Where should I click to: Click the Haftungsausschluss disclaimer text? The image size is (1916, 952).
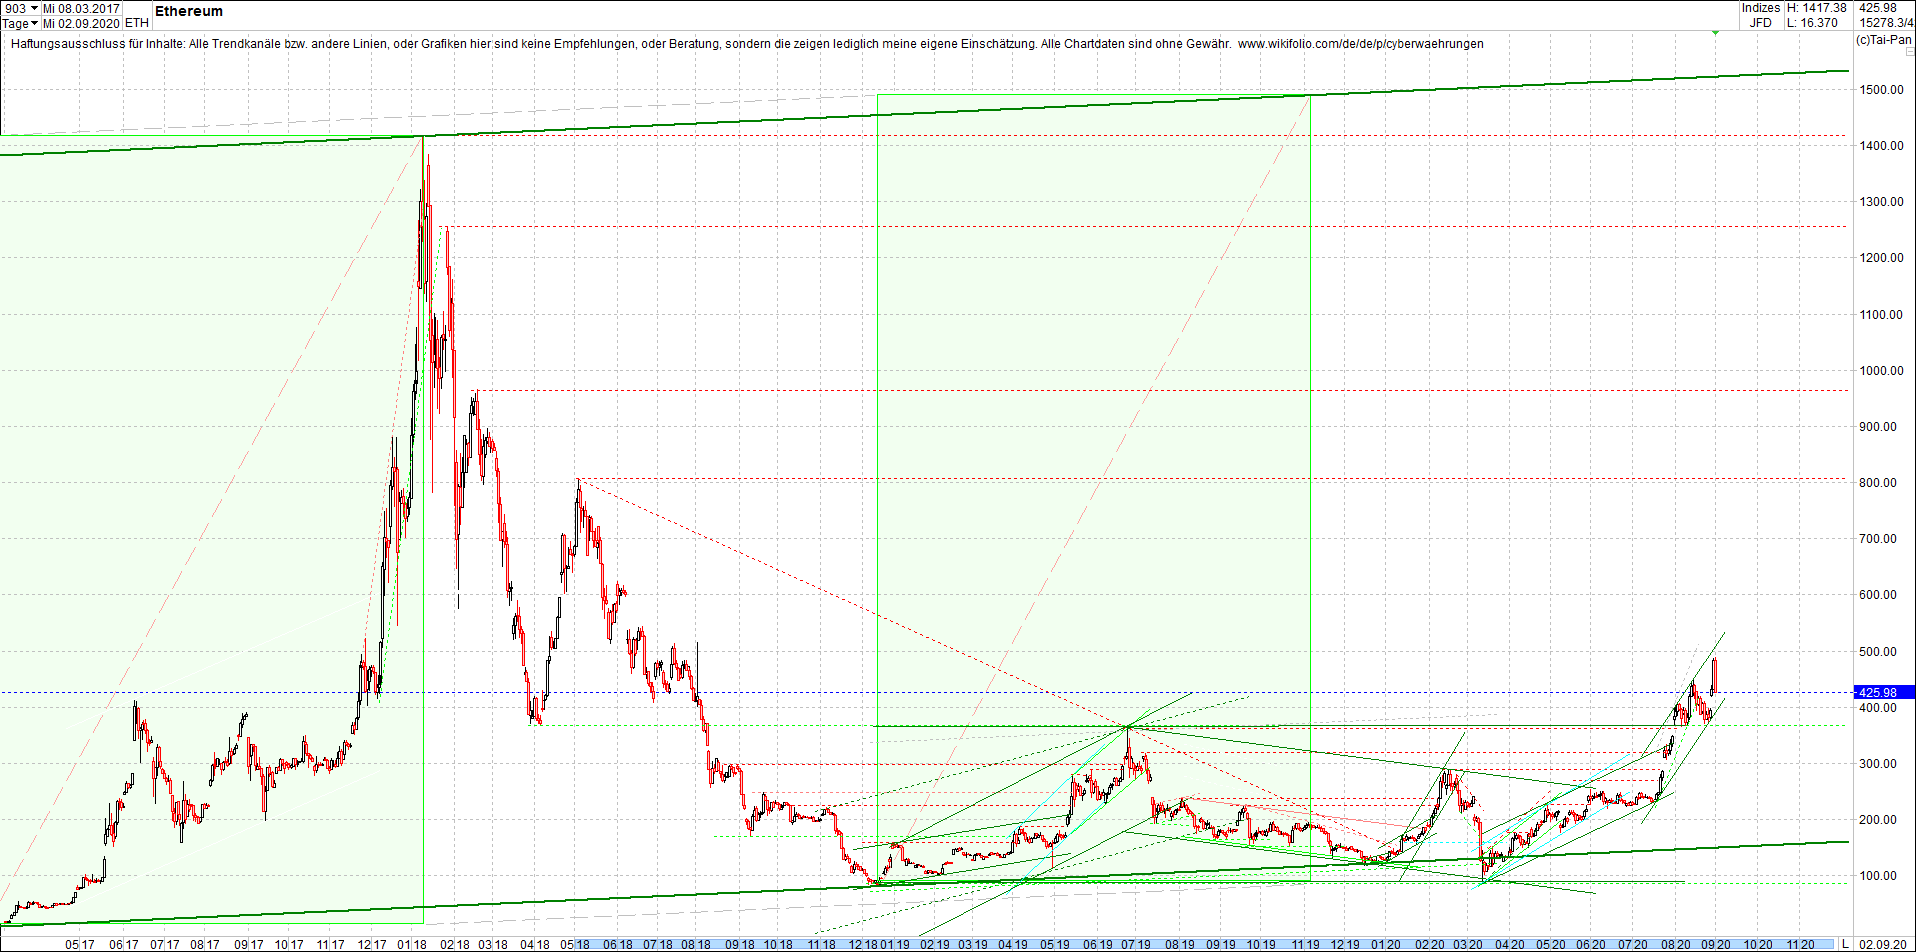point(747,44)
